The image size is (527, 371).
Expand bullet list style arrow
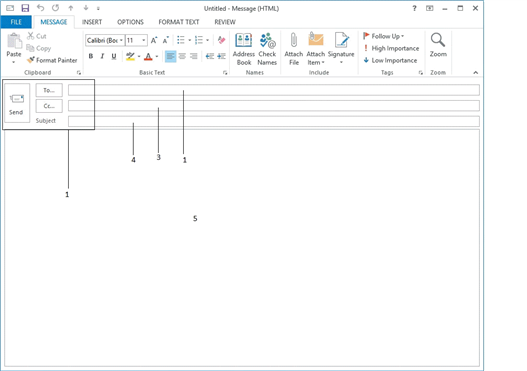click(x=190, y=40)
